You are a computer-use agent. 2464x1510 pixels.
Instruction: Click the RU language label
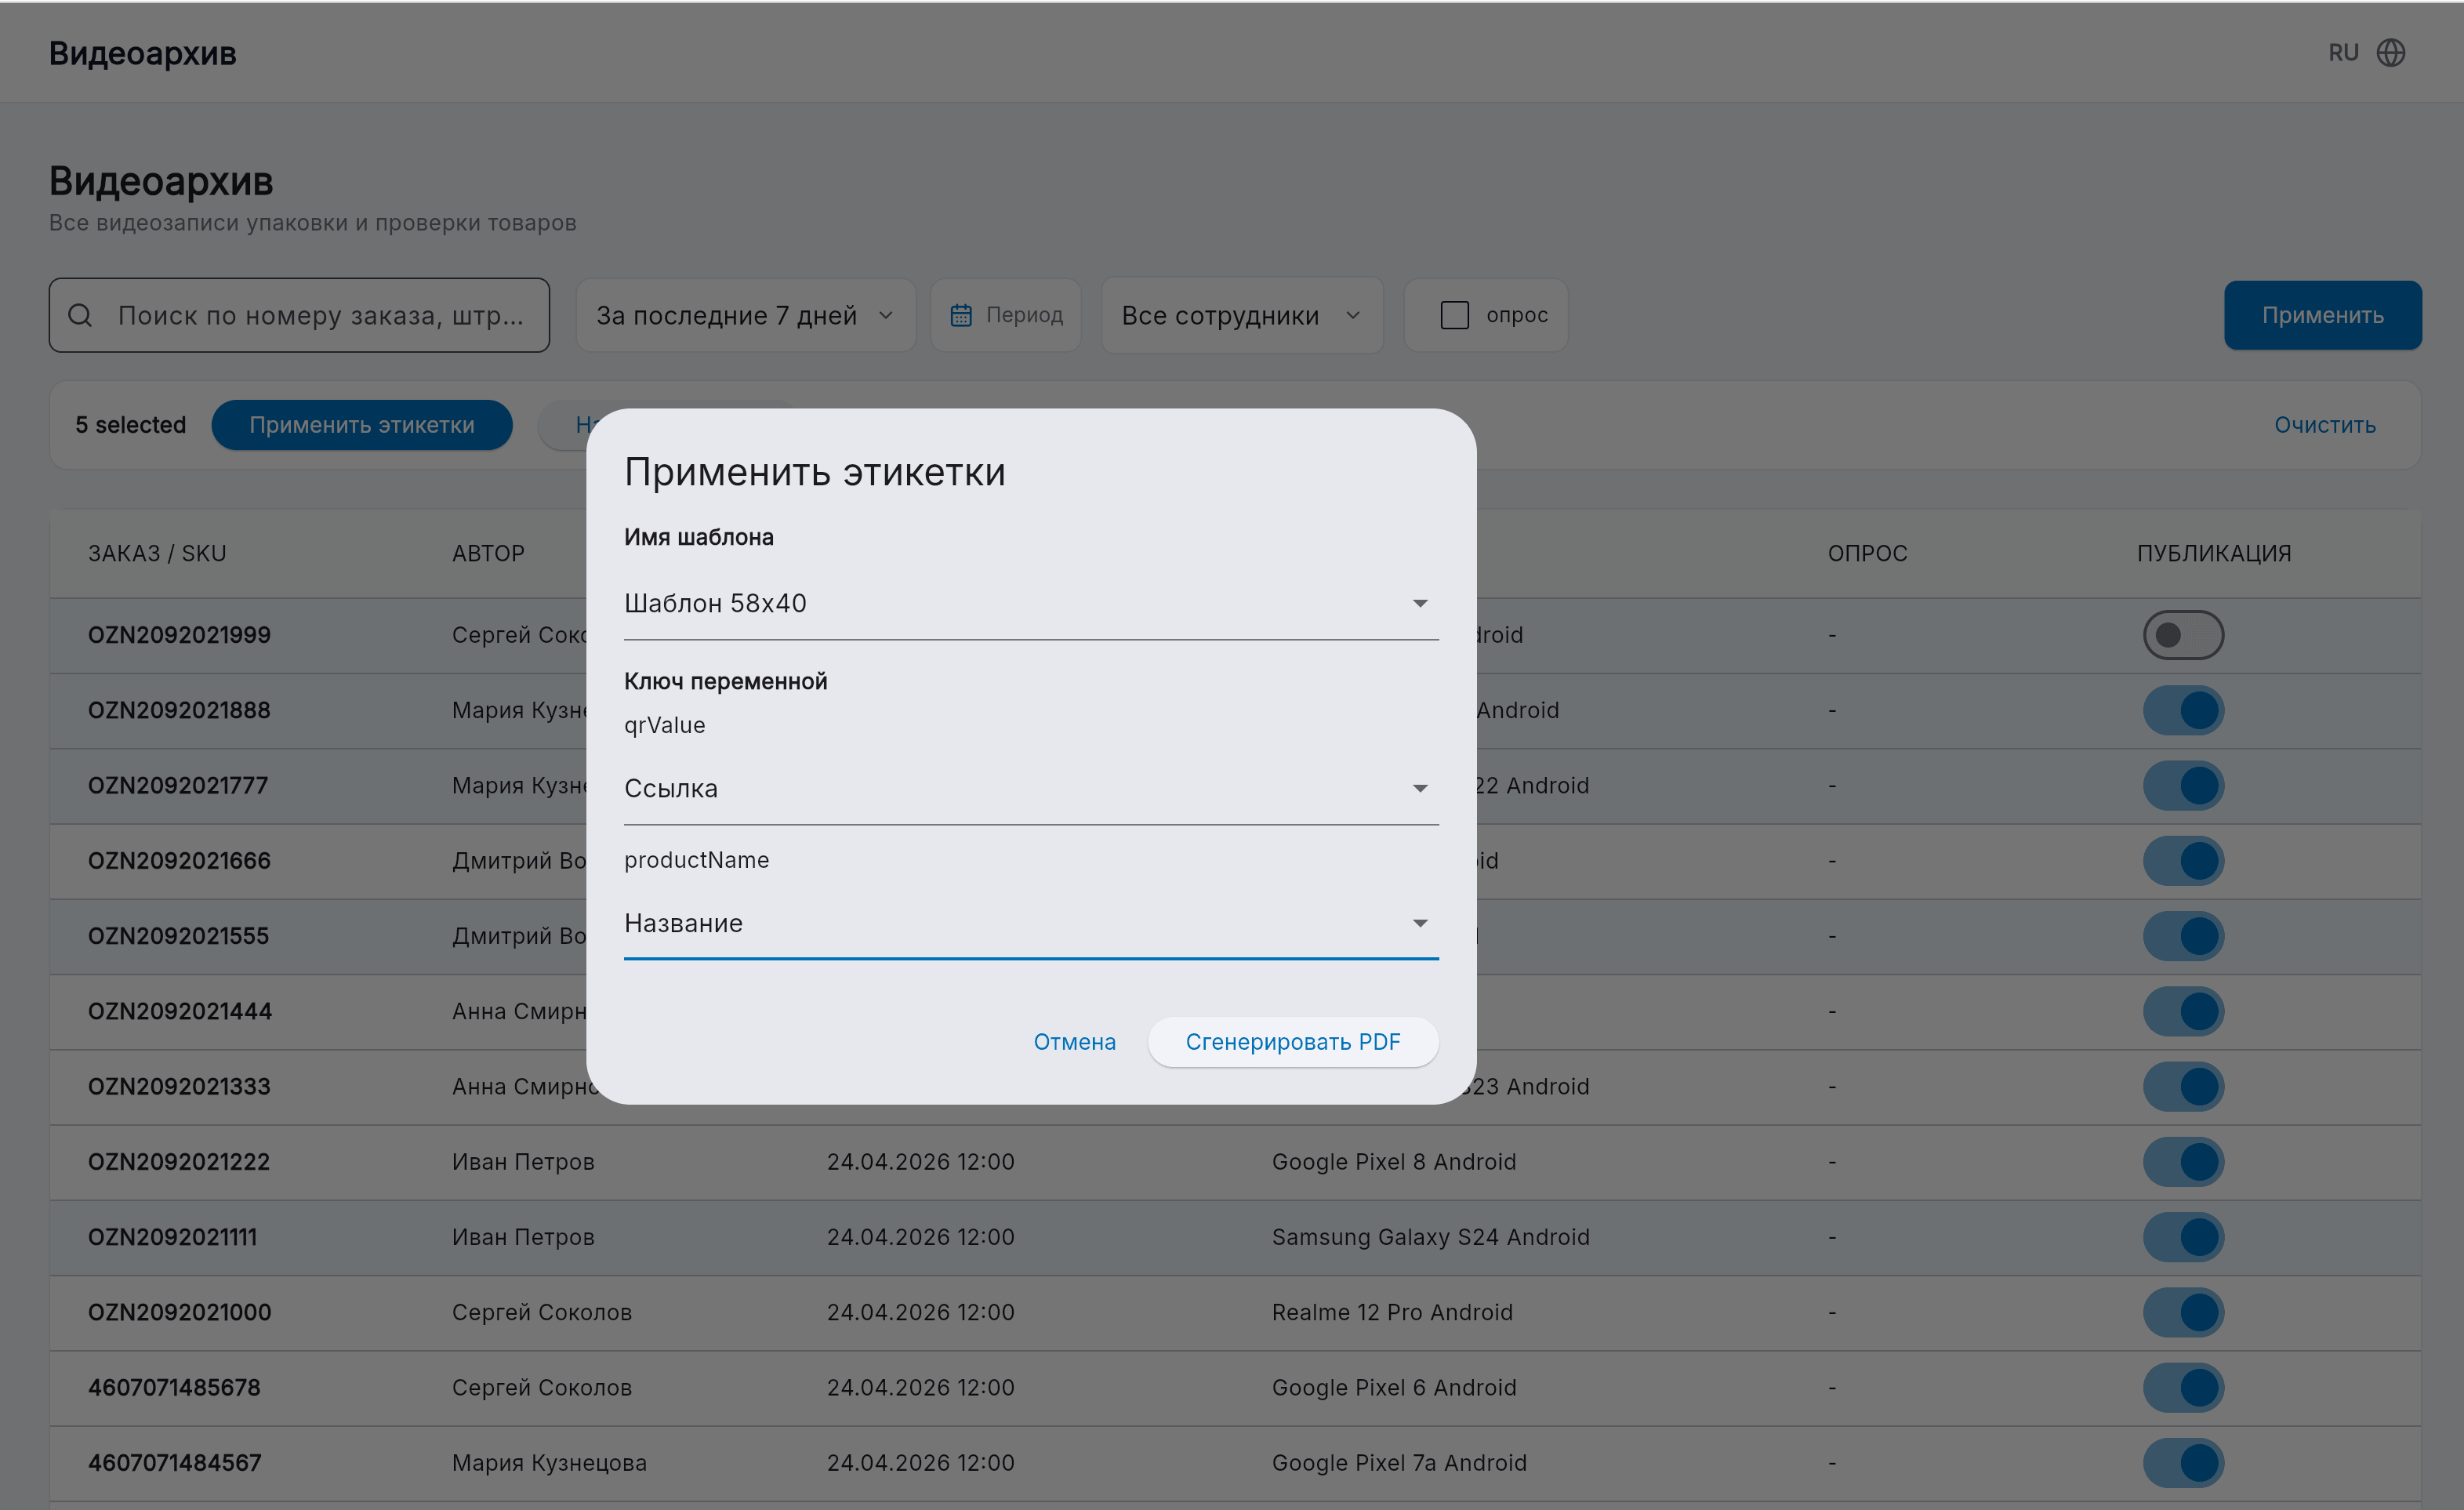point(2343,53)
